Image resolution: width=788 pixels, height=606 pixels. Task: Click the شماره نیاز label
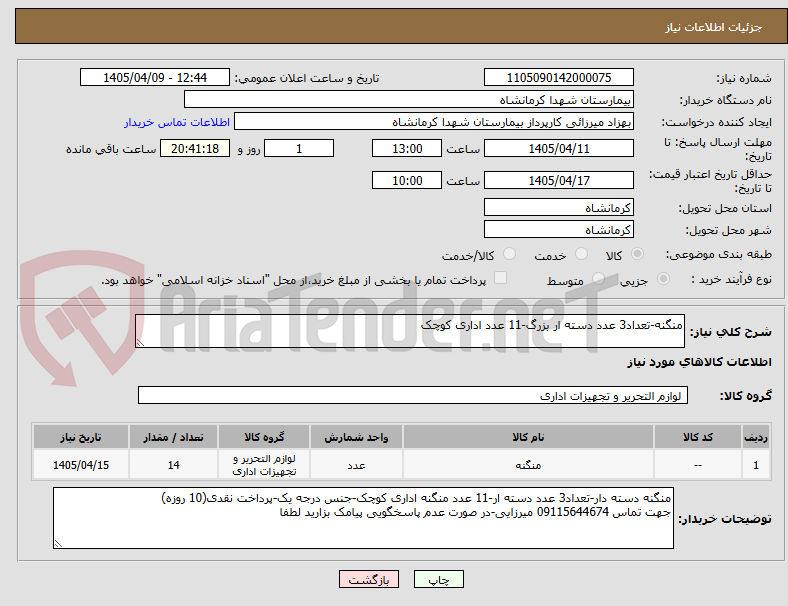(x=744, y=78)
